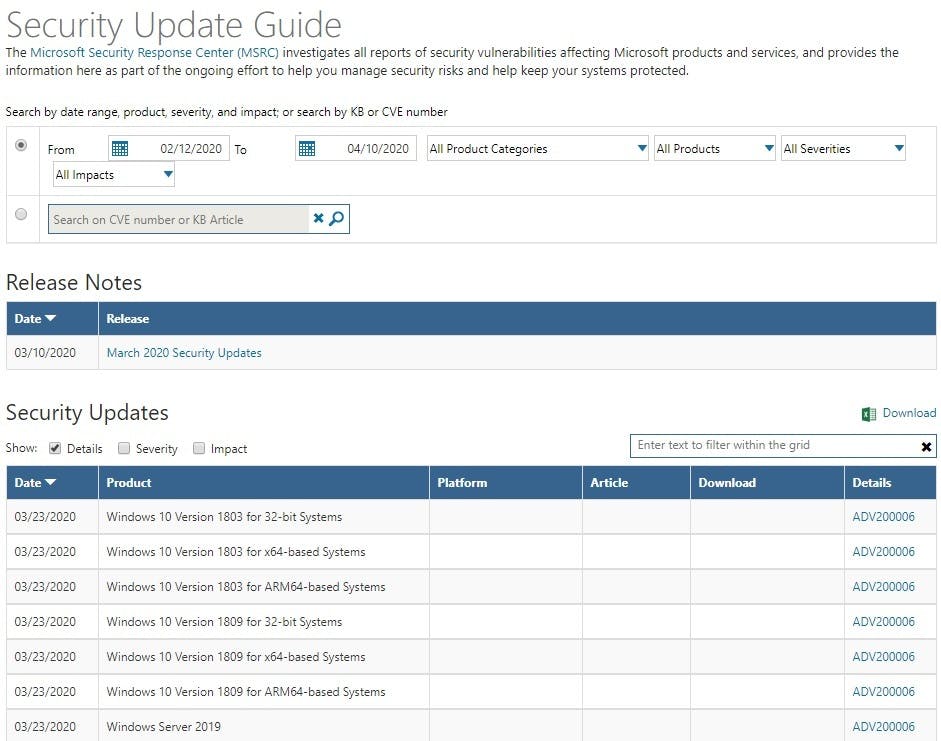Screen dimensions: 941x741
Task: Click the Security Update Guide page title
Action: (x=174, y=25)
